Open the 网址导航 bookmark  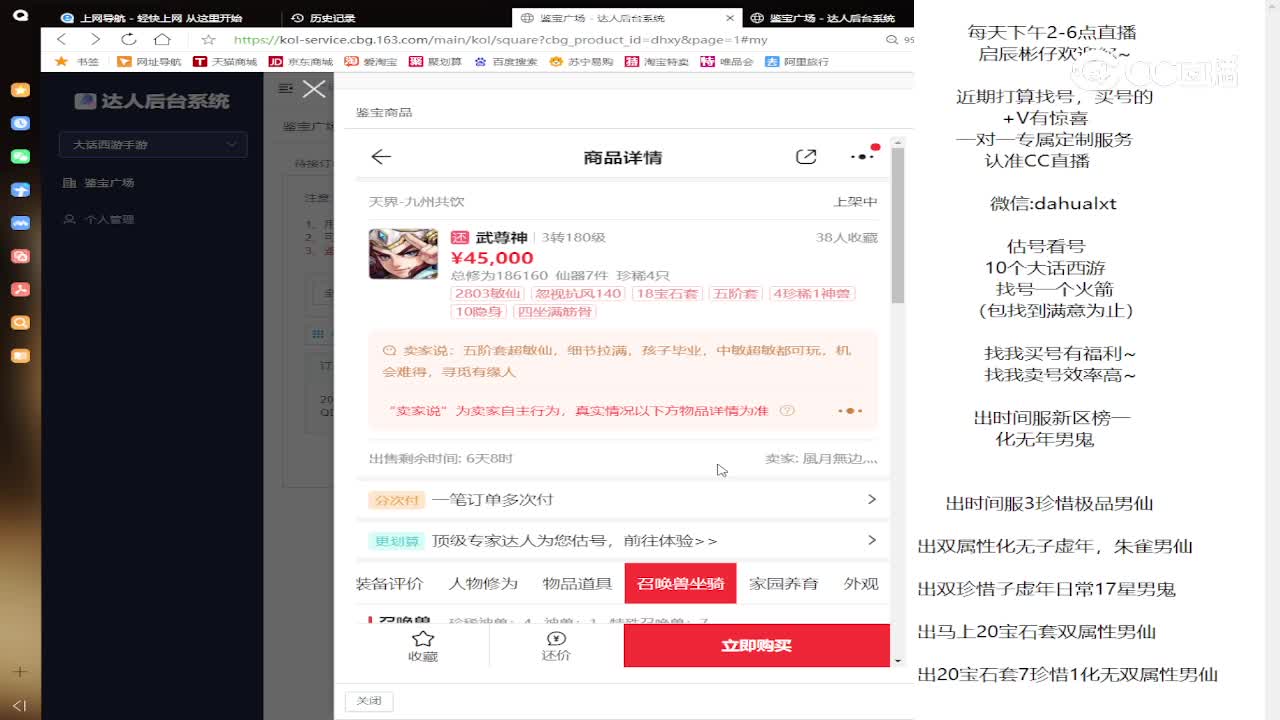[x=149, y=61]
